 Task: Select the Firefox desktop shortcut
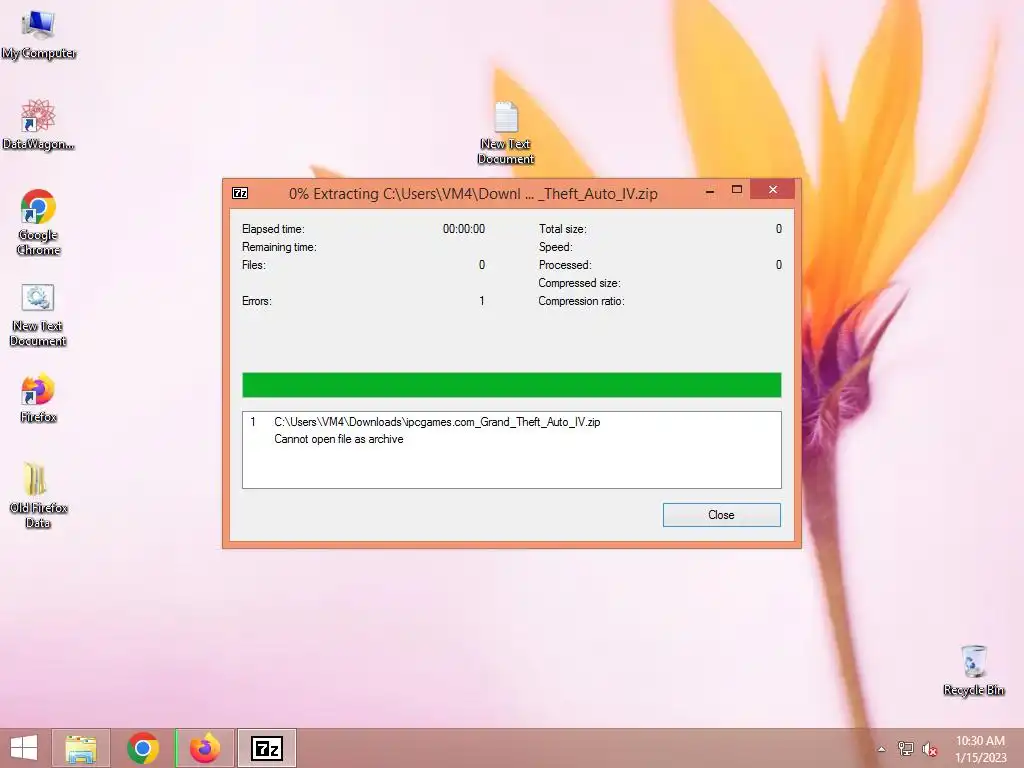click(38, 398)
